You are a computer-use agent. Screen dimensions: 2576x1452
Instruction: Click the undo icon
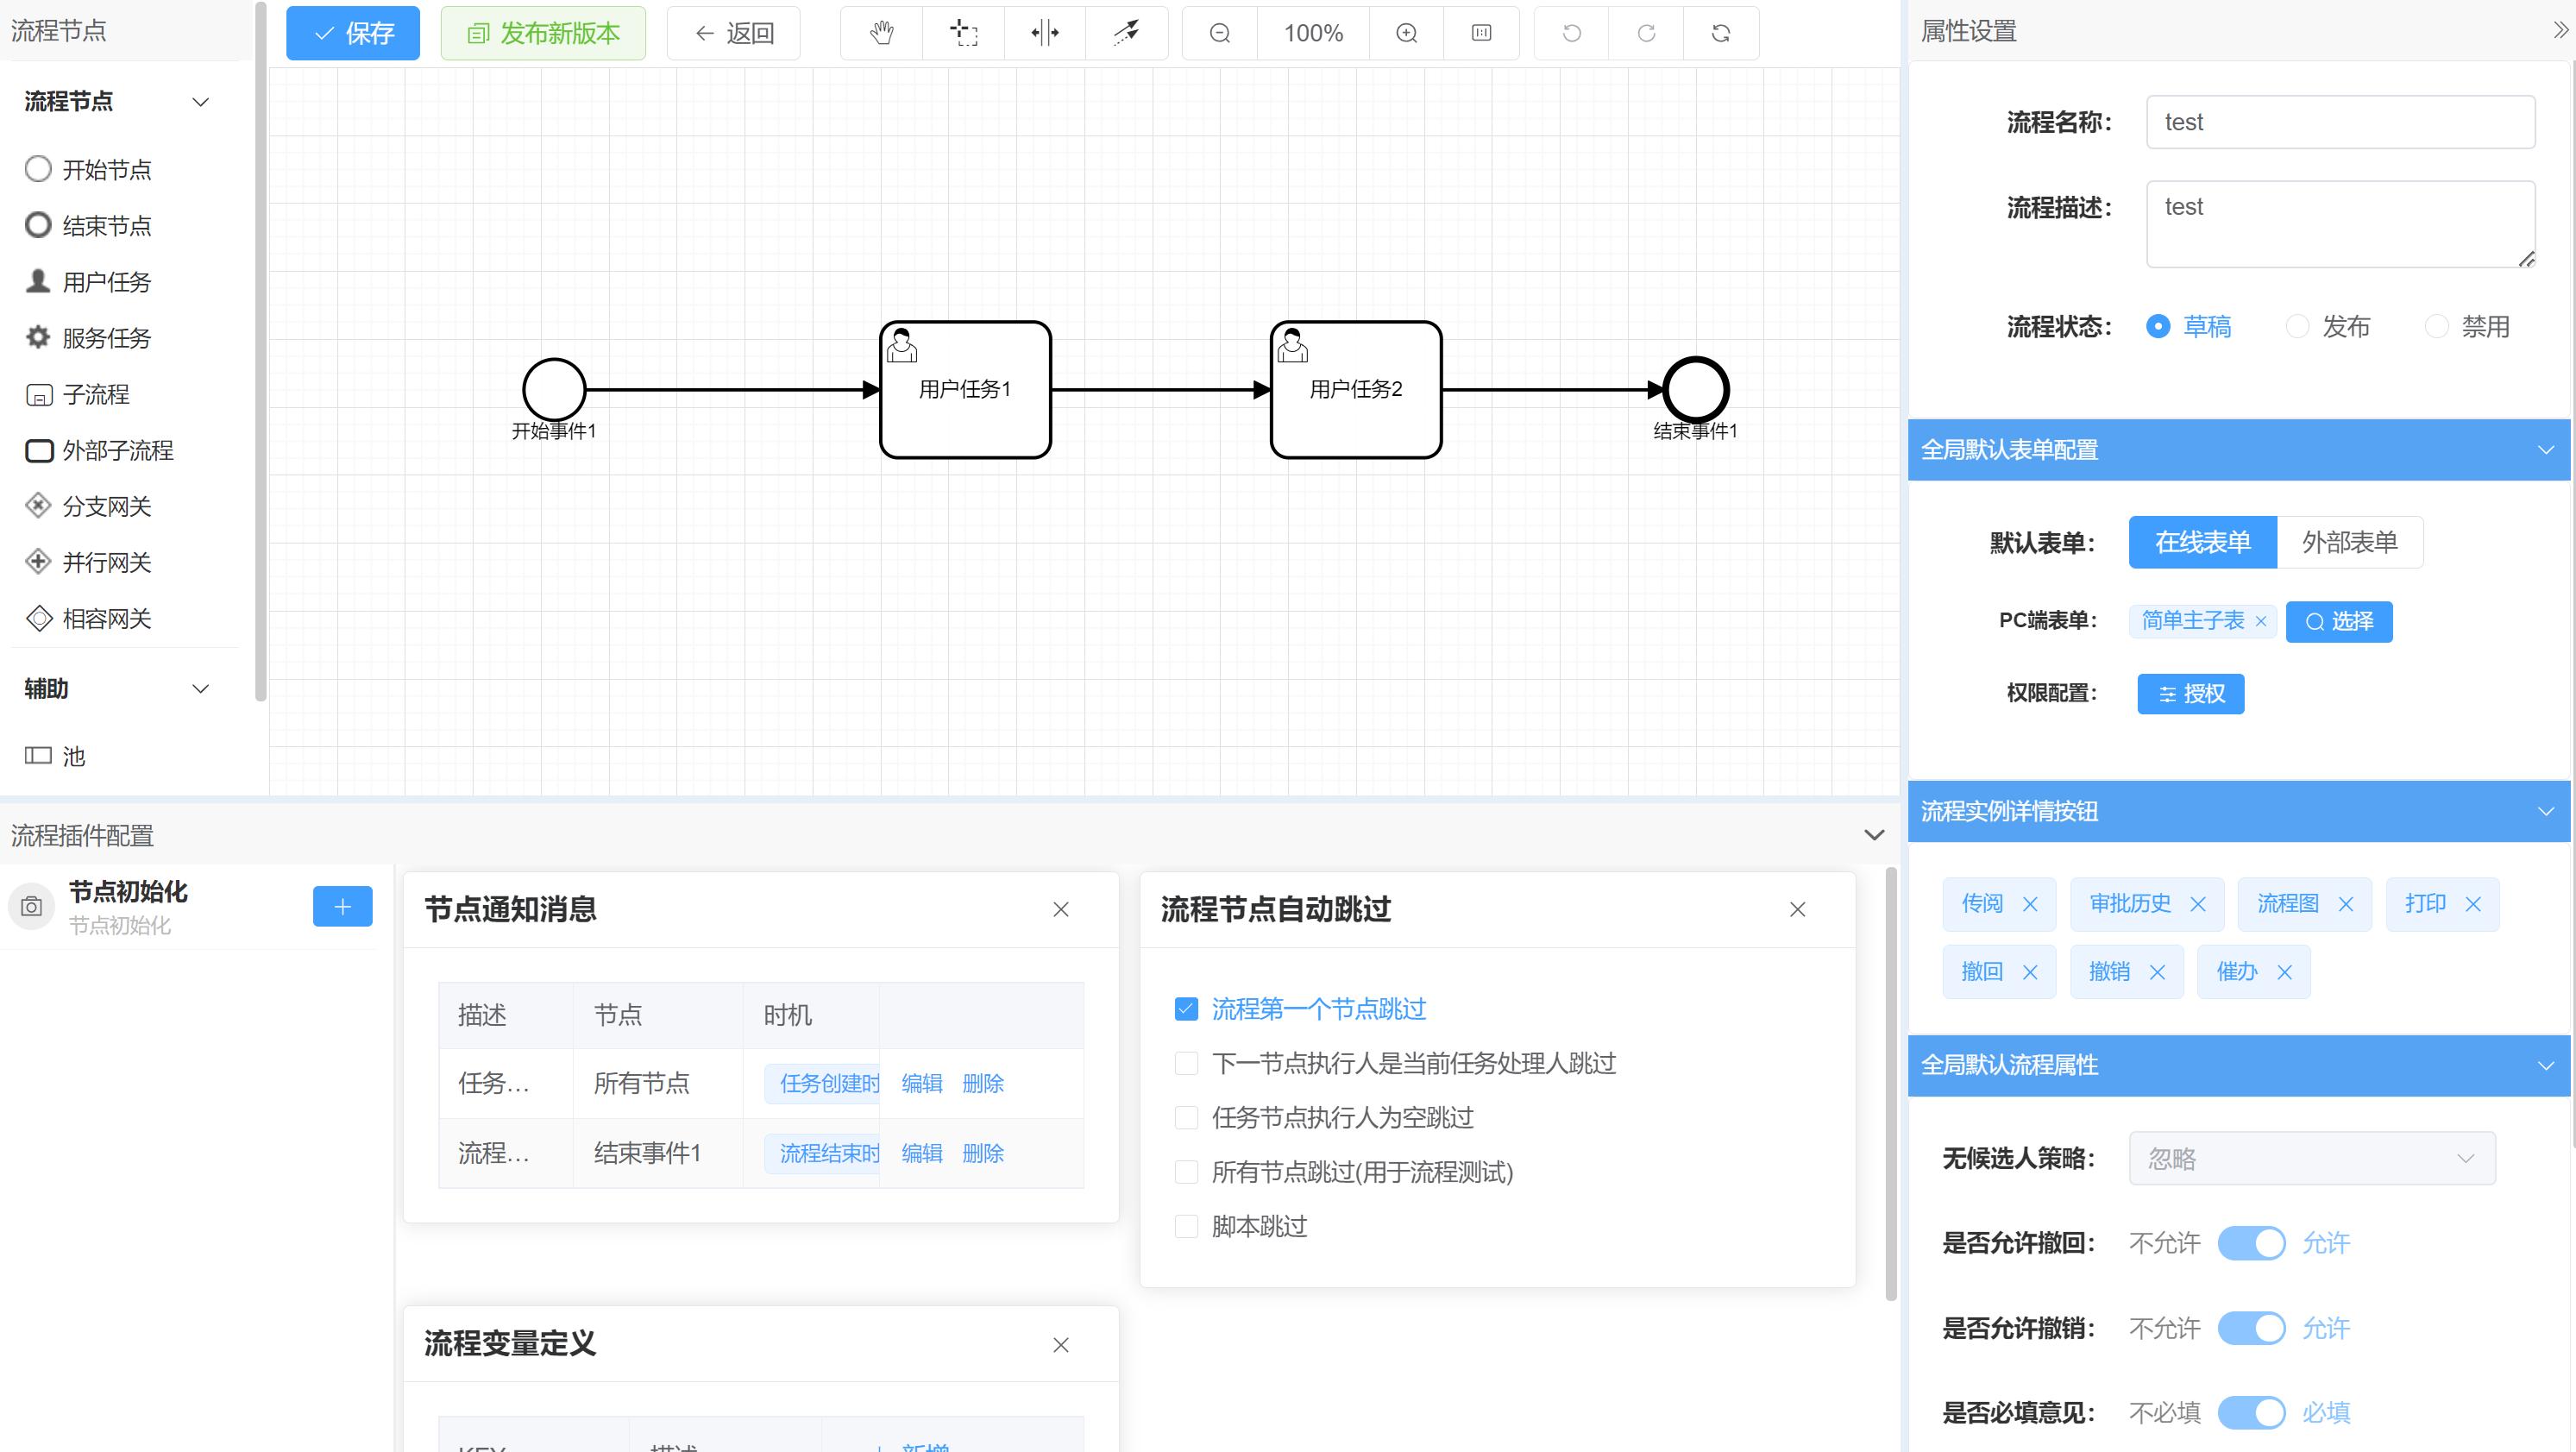[1571, 33]
